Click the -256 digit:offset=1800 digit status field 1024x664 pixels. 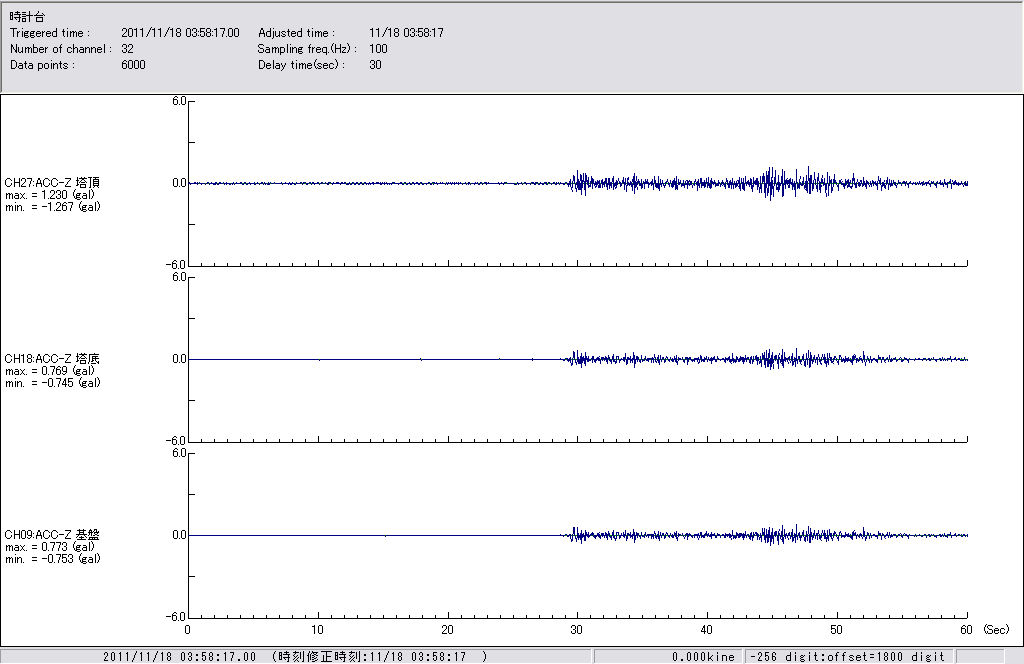tap(846, 657)
